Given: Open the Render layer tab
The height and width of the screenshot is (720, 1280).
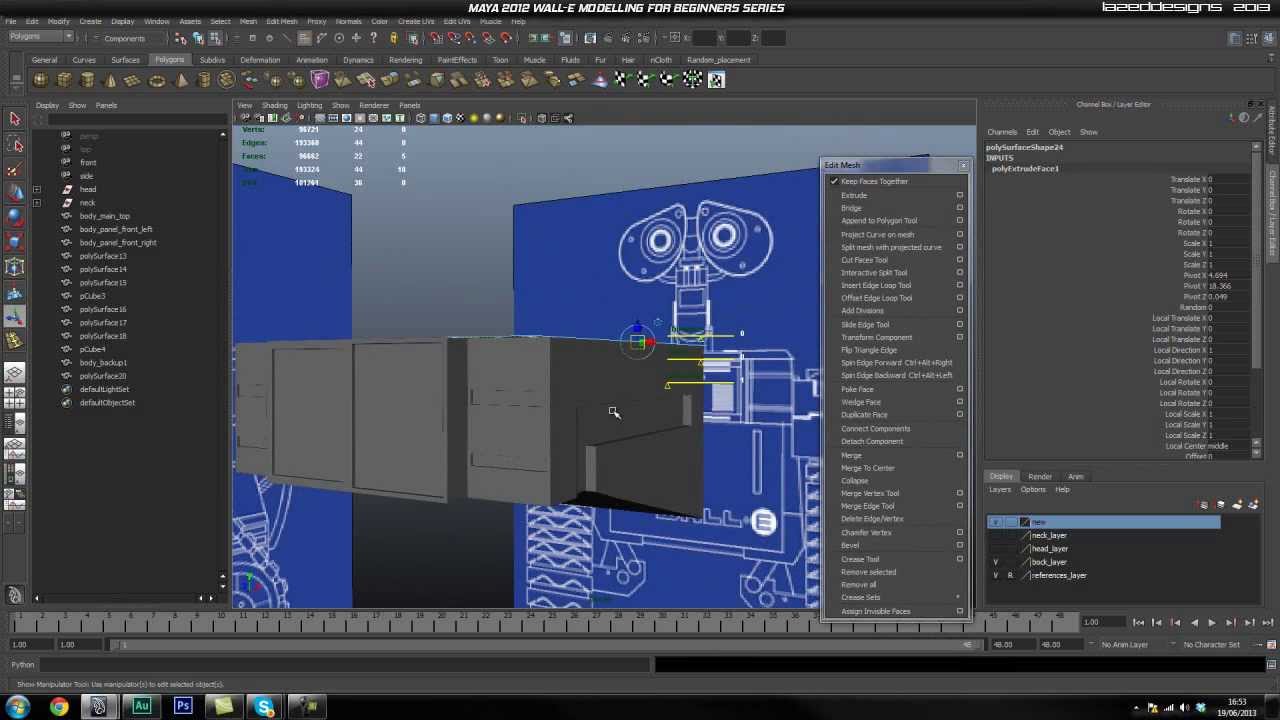Looking at the screenshot, I should coord(1040,477).
